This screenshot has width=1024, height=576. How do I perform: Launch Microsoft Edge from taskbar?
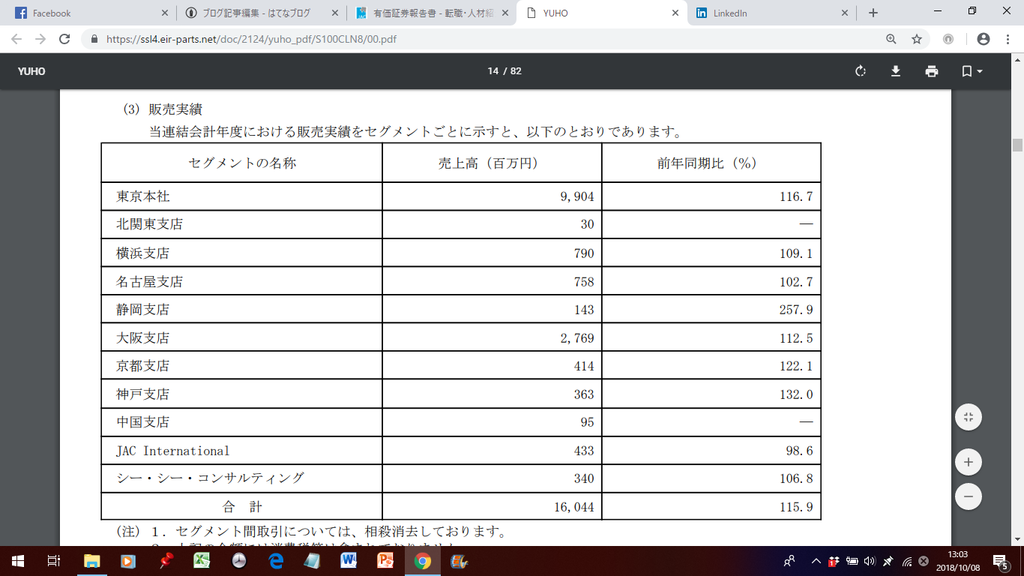[276, 562]
